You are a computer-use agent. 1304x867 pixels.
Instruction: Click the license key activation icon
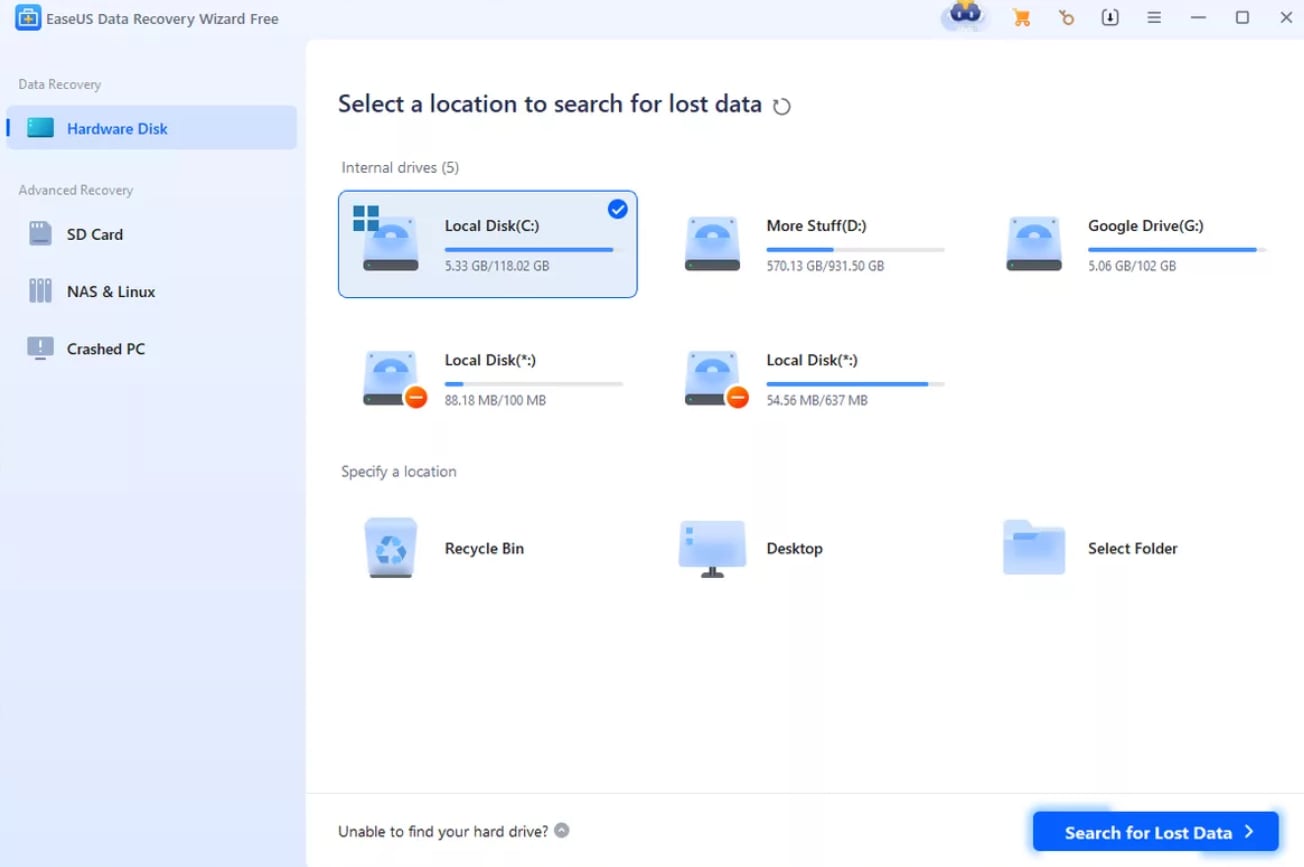[1066, 17]
